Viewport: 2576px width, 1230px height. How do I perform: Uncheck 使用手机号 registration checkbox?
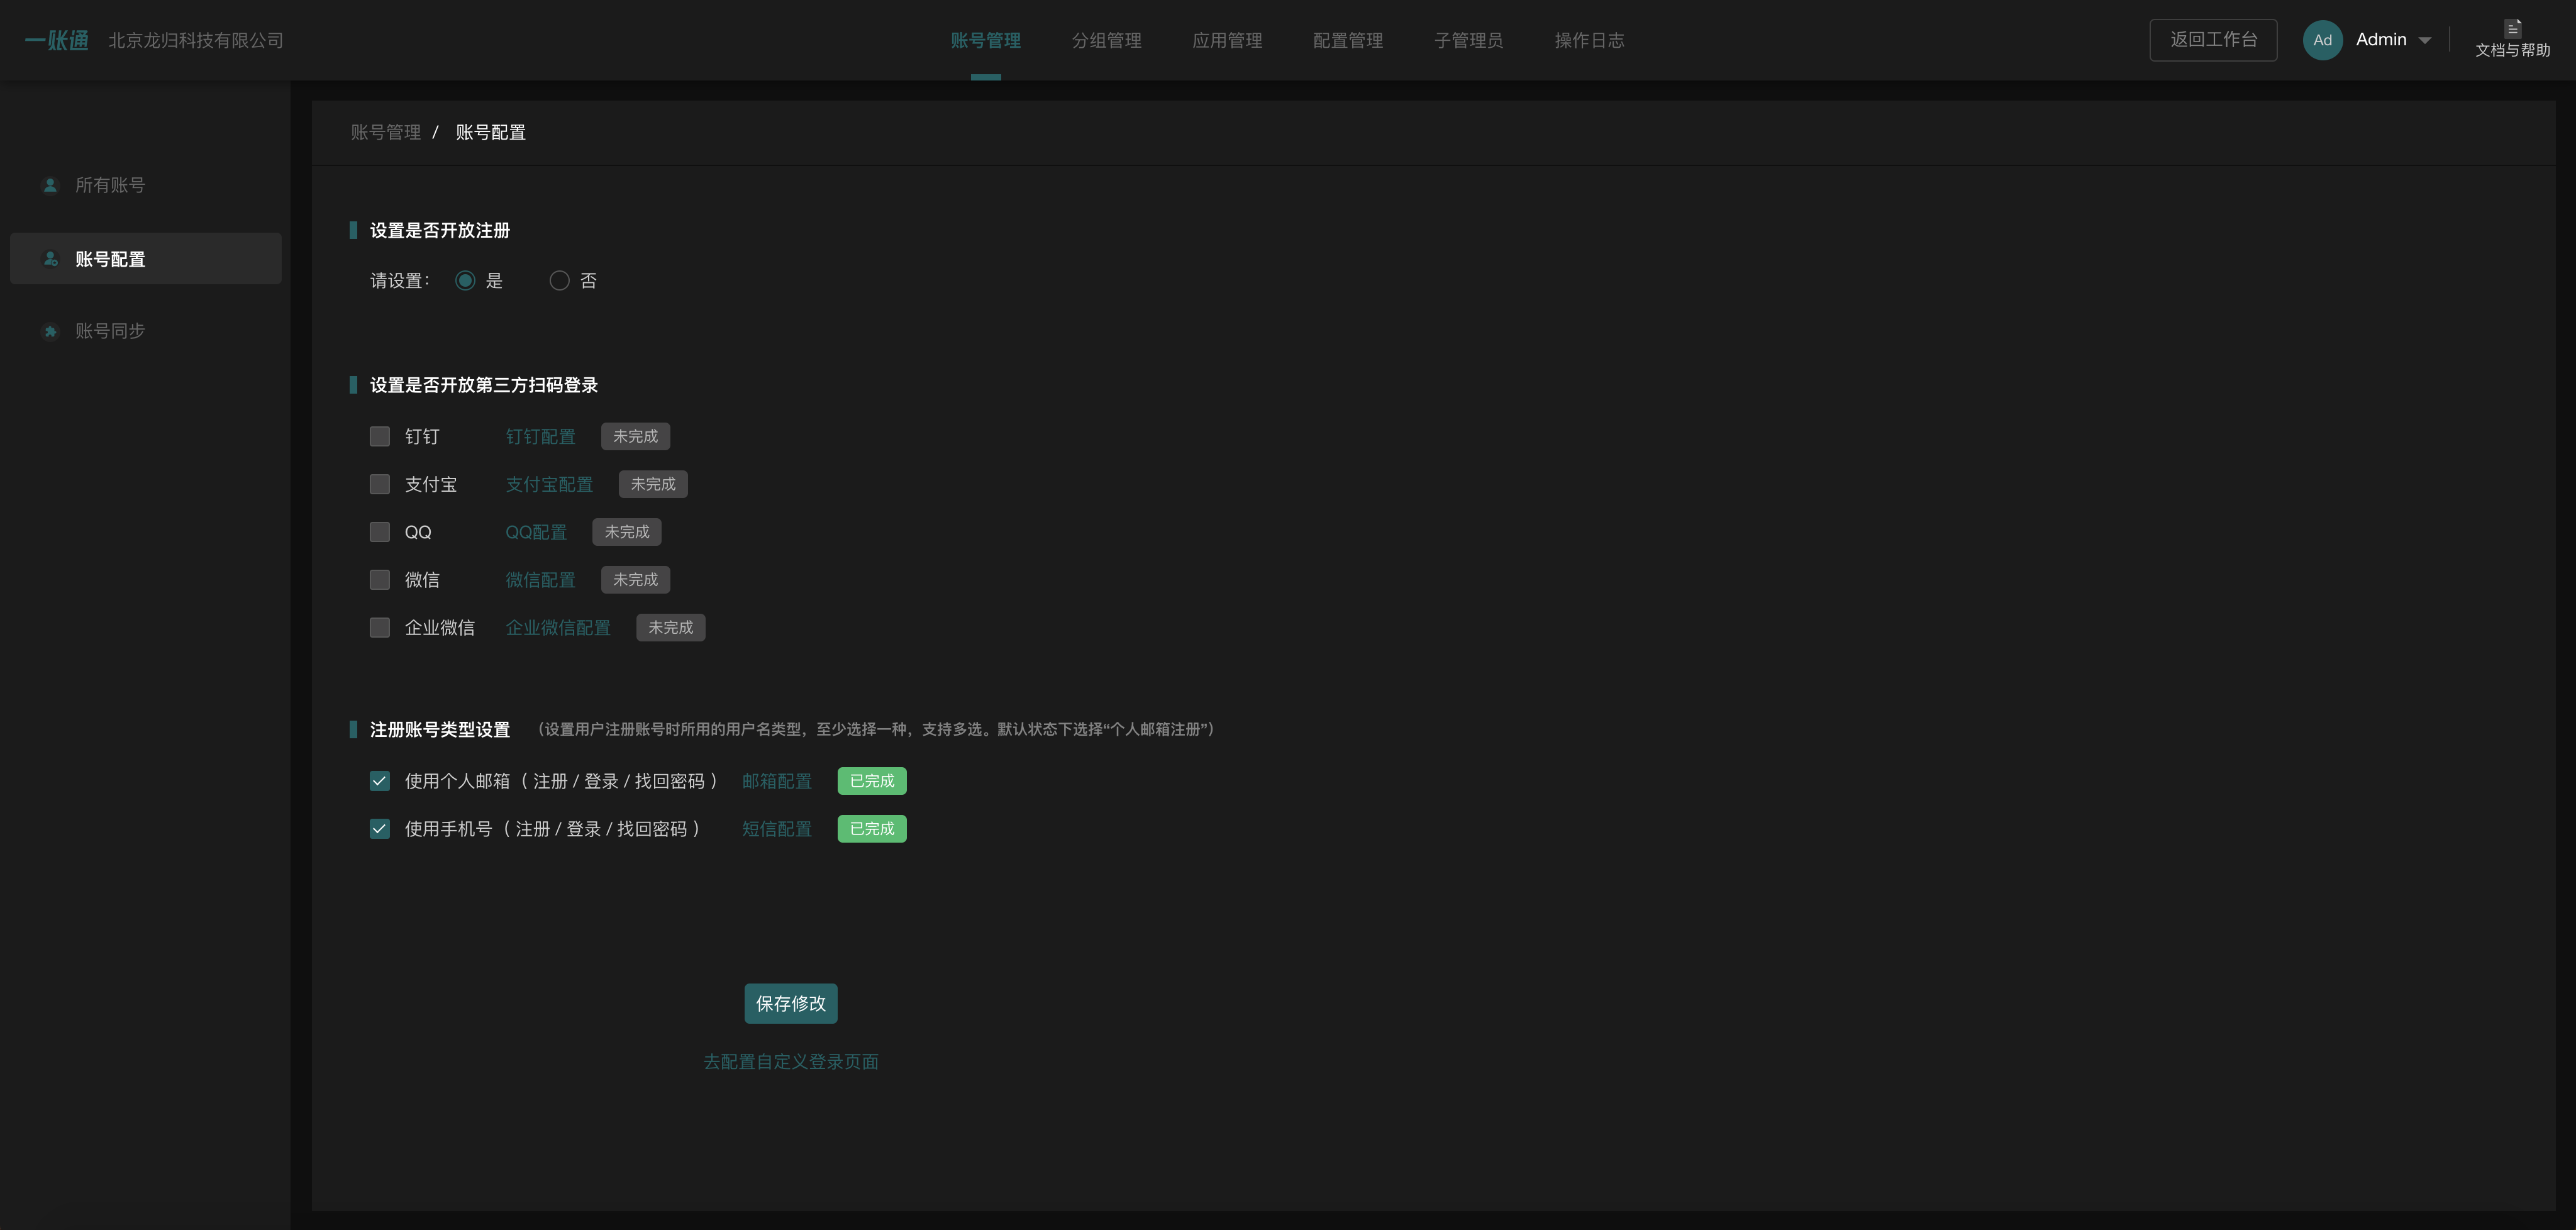tap(380, 829)
